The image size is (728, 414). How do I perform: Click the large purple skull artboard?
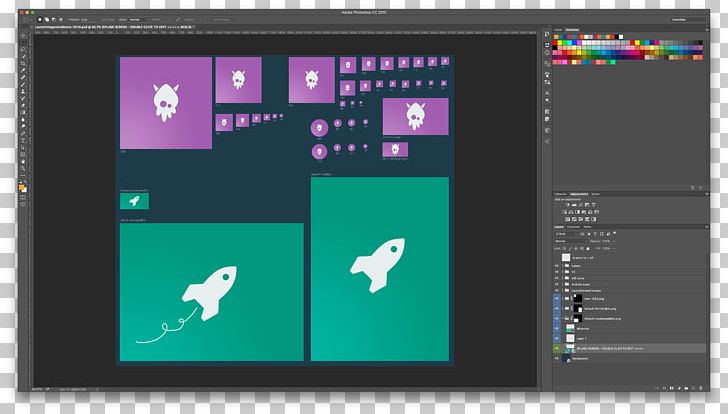coord(165,103)
